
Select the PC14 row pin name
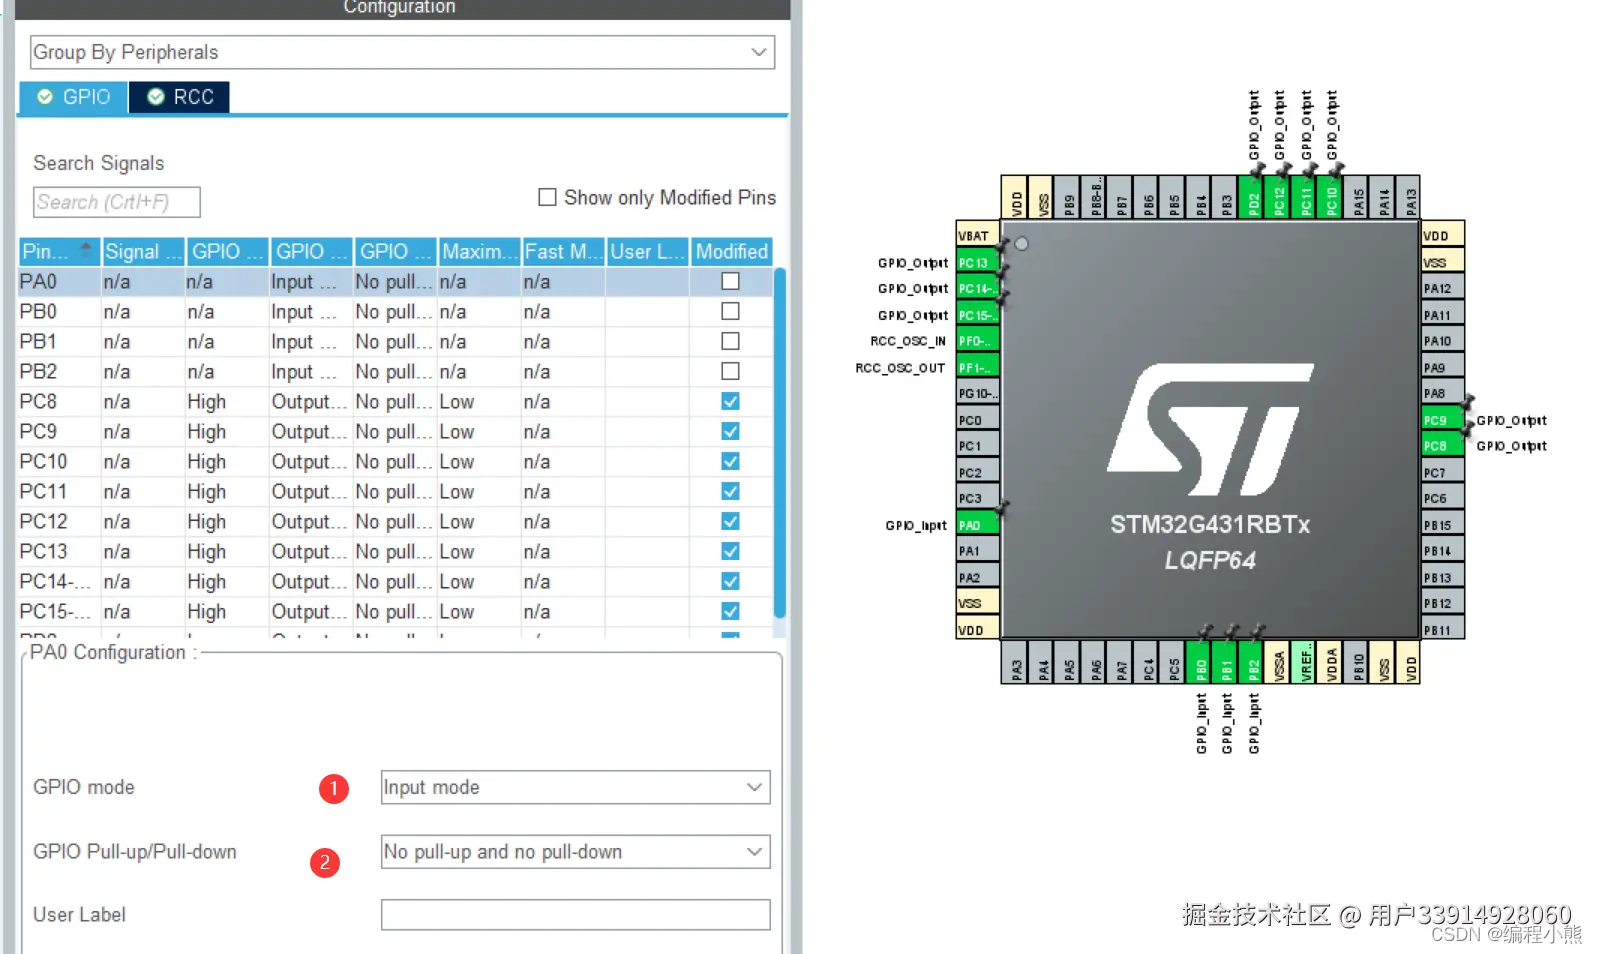(59, 582)
